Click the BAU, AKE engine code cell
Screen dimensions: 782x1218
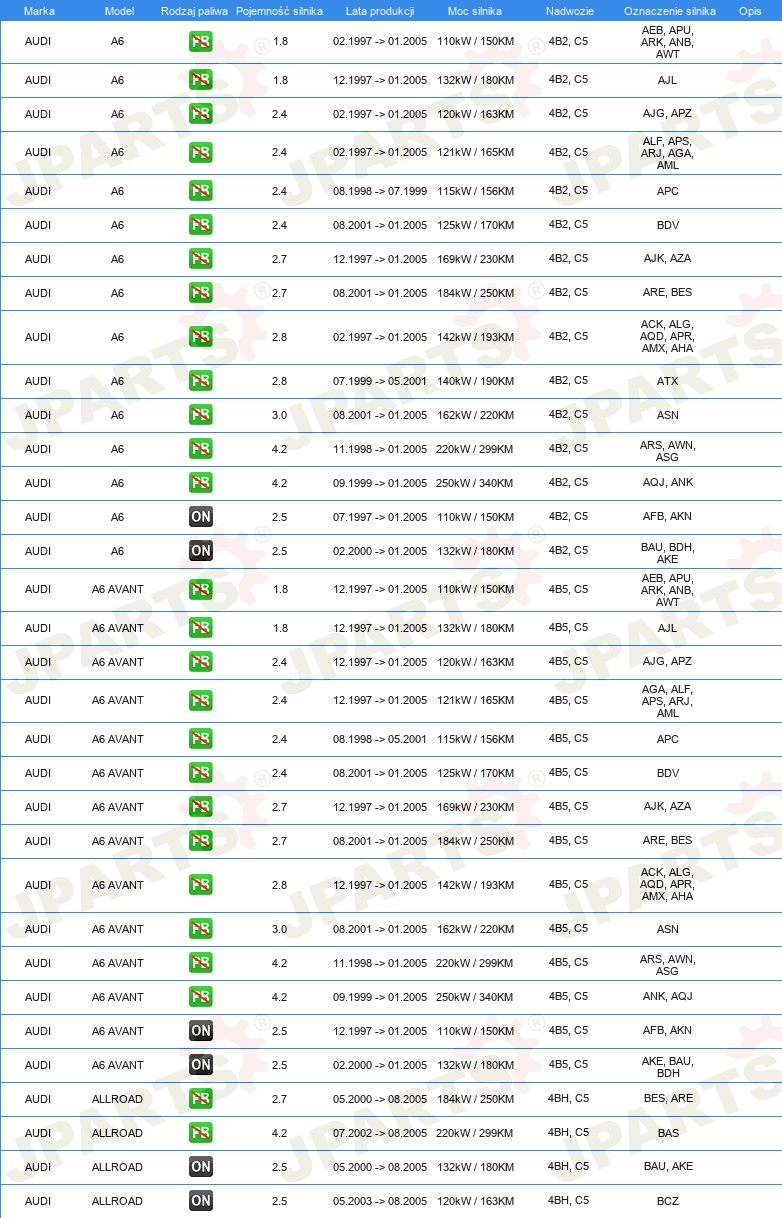tap(668, 1167)
